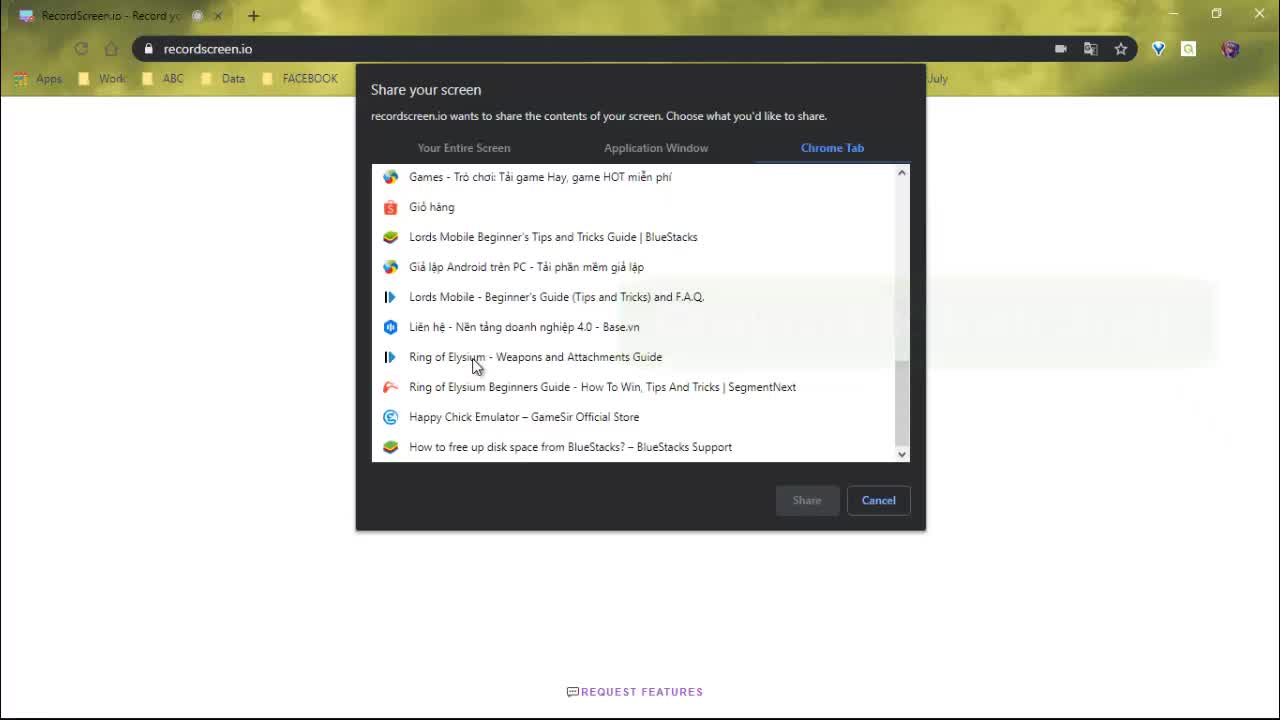This screenshot has height=720, width=1280.
Task: Open a new browser tab
Action: click(253, 16)
